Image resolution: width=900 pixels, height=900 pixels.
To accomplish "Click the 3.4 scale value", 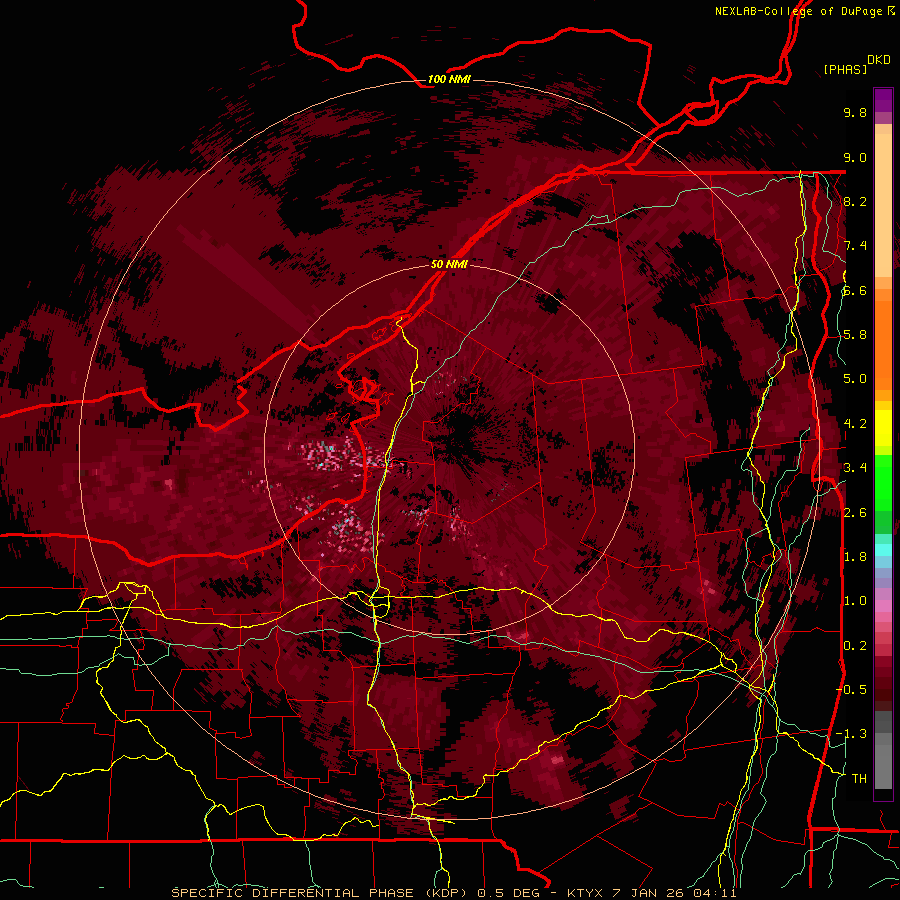I will (855, 468).
